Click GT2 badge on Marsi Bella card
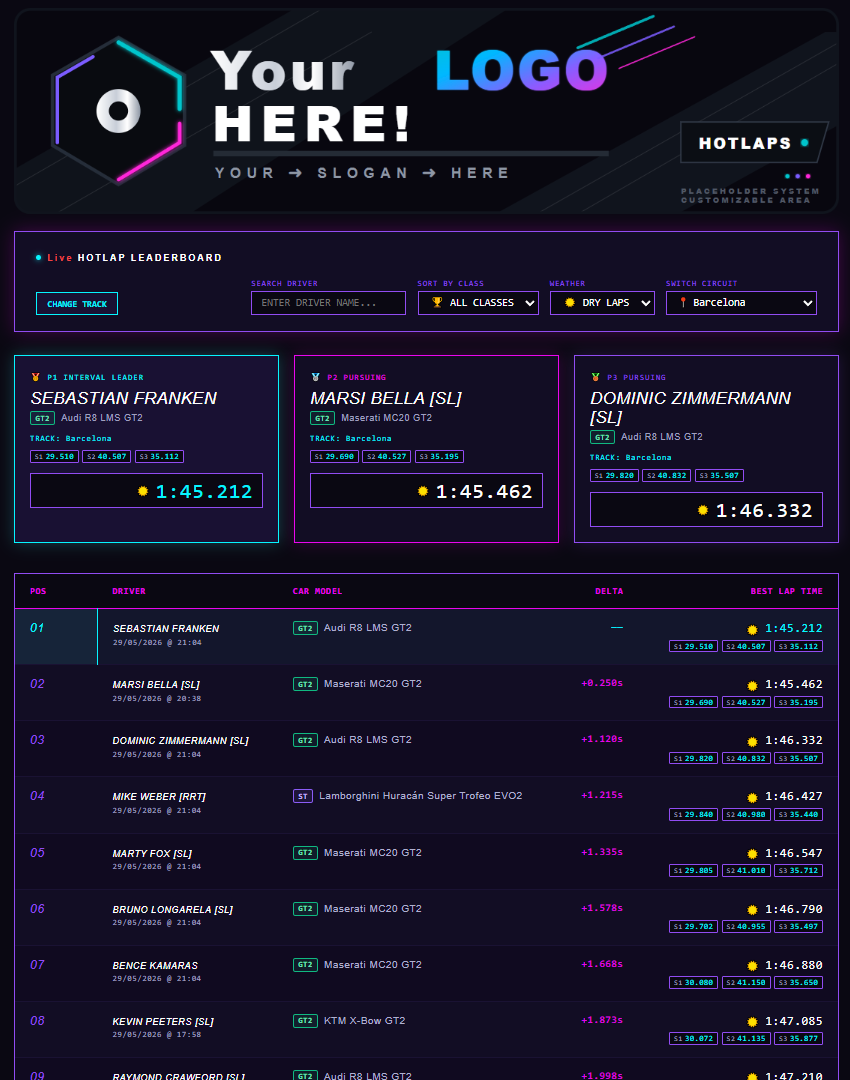Screen dimensions: 850x1080 [x=322, y=418]
